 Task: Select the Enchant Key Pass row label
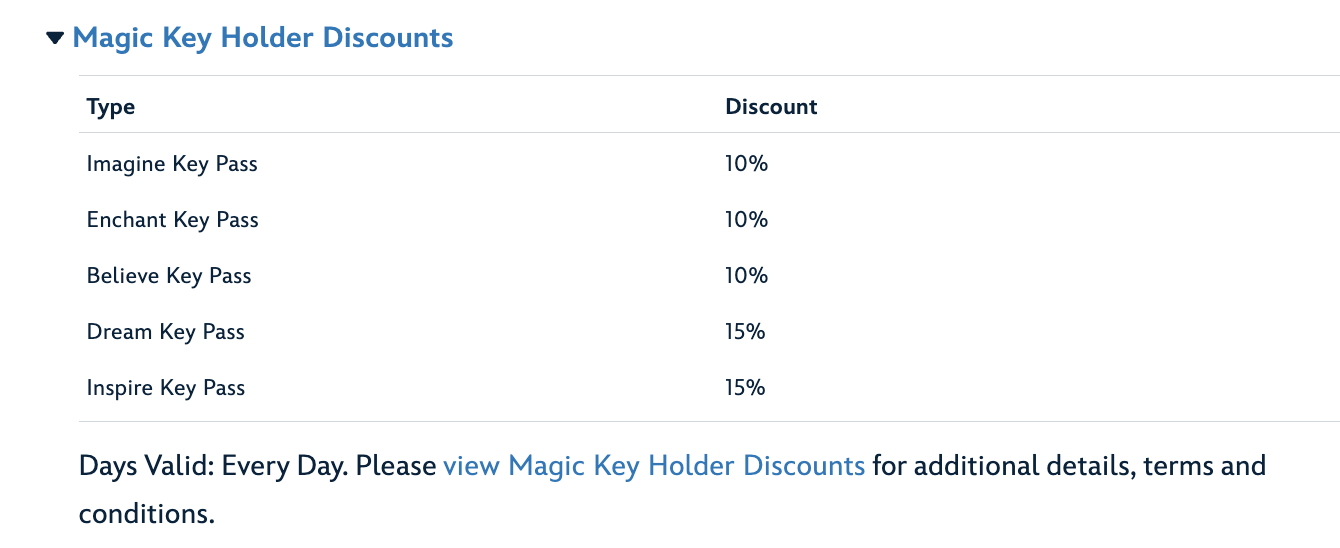[172, 220]
